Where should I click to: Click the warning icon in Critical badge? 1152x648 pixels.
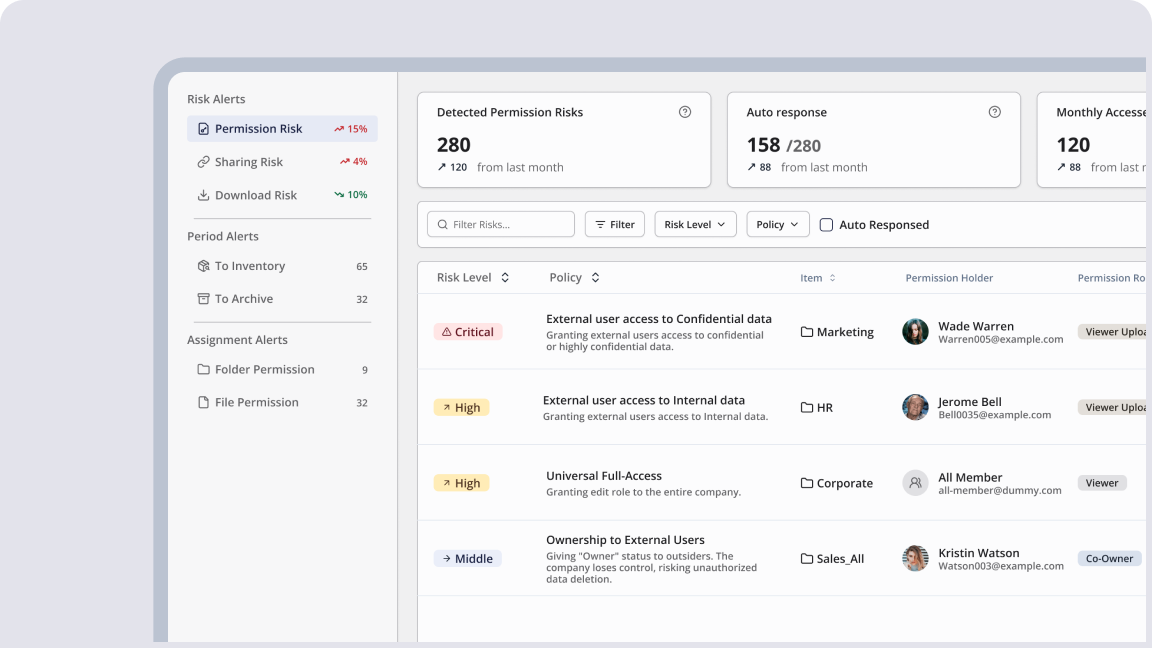[x=447, y=332]
